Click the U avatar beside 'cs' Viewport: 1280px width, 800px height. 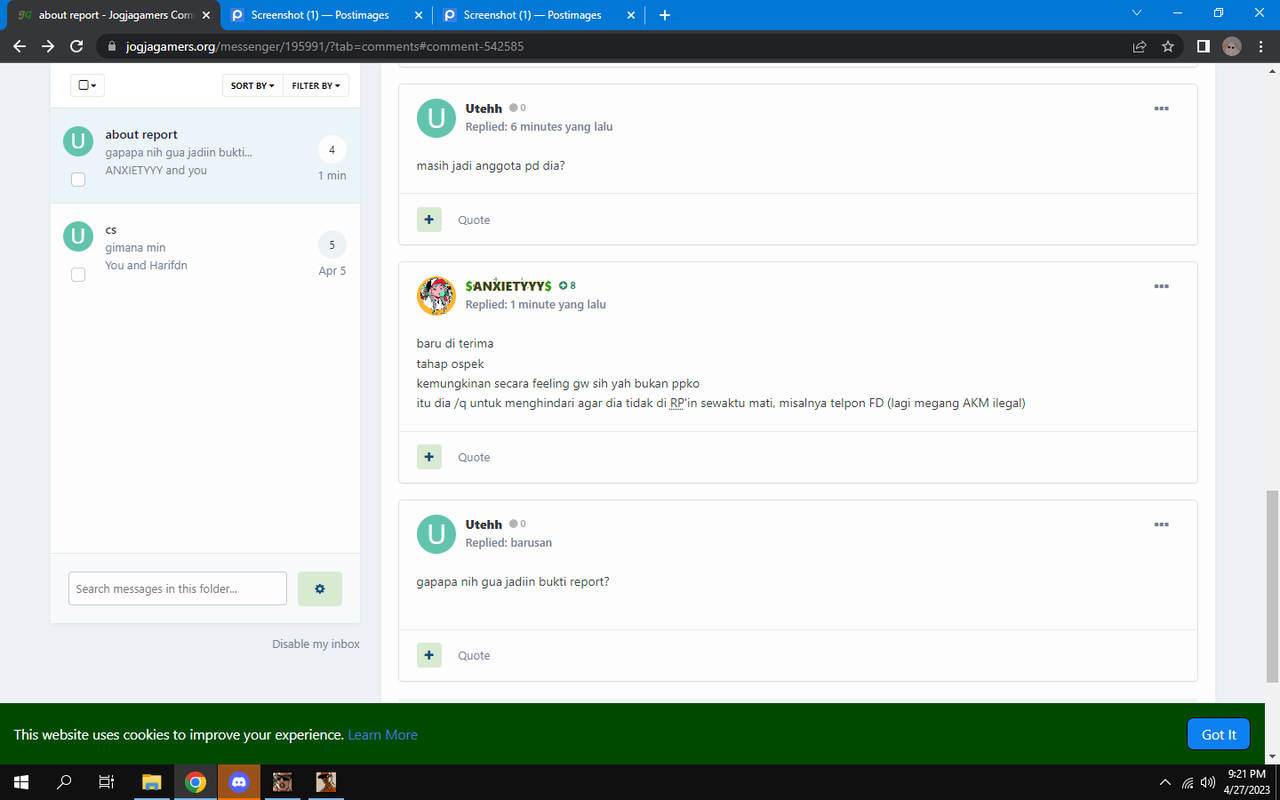[x=78, y=236]
